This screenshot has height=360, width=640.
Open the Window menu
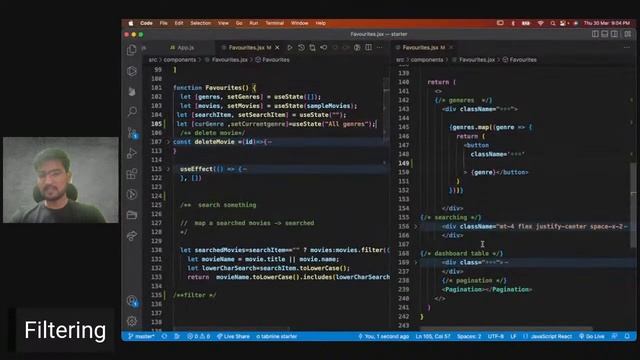pyautogui.click(x=300, y=23)
